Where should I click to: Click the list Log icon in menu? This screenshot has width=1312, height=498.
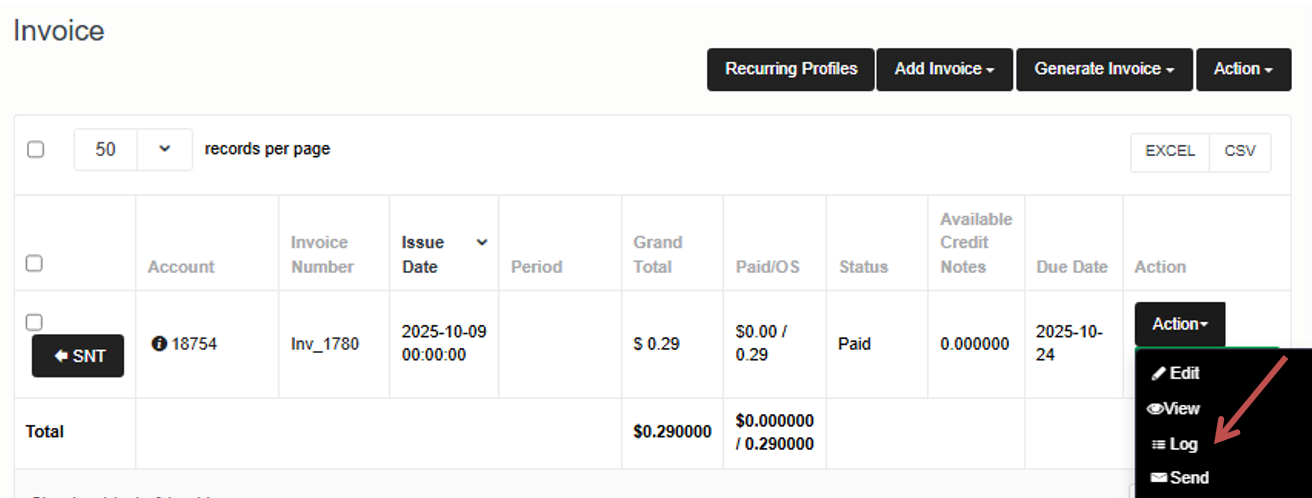[x=1158, y=444]
